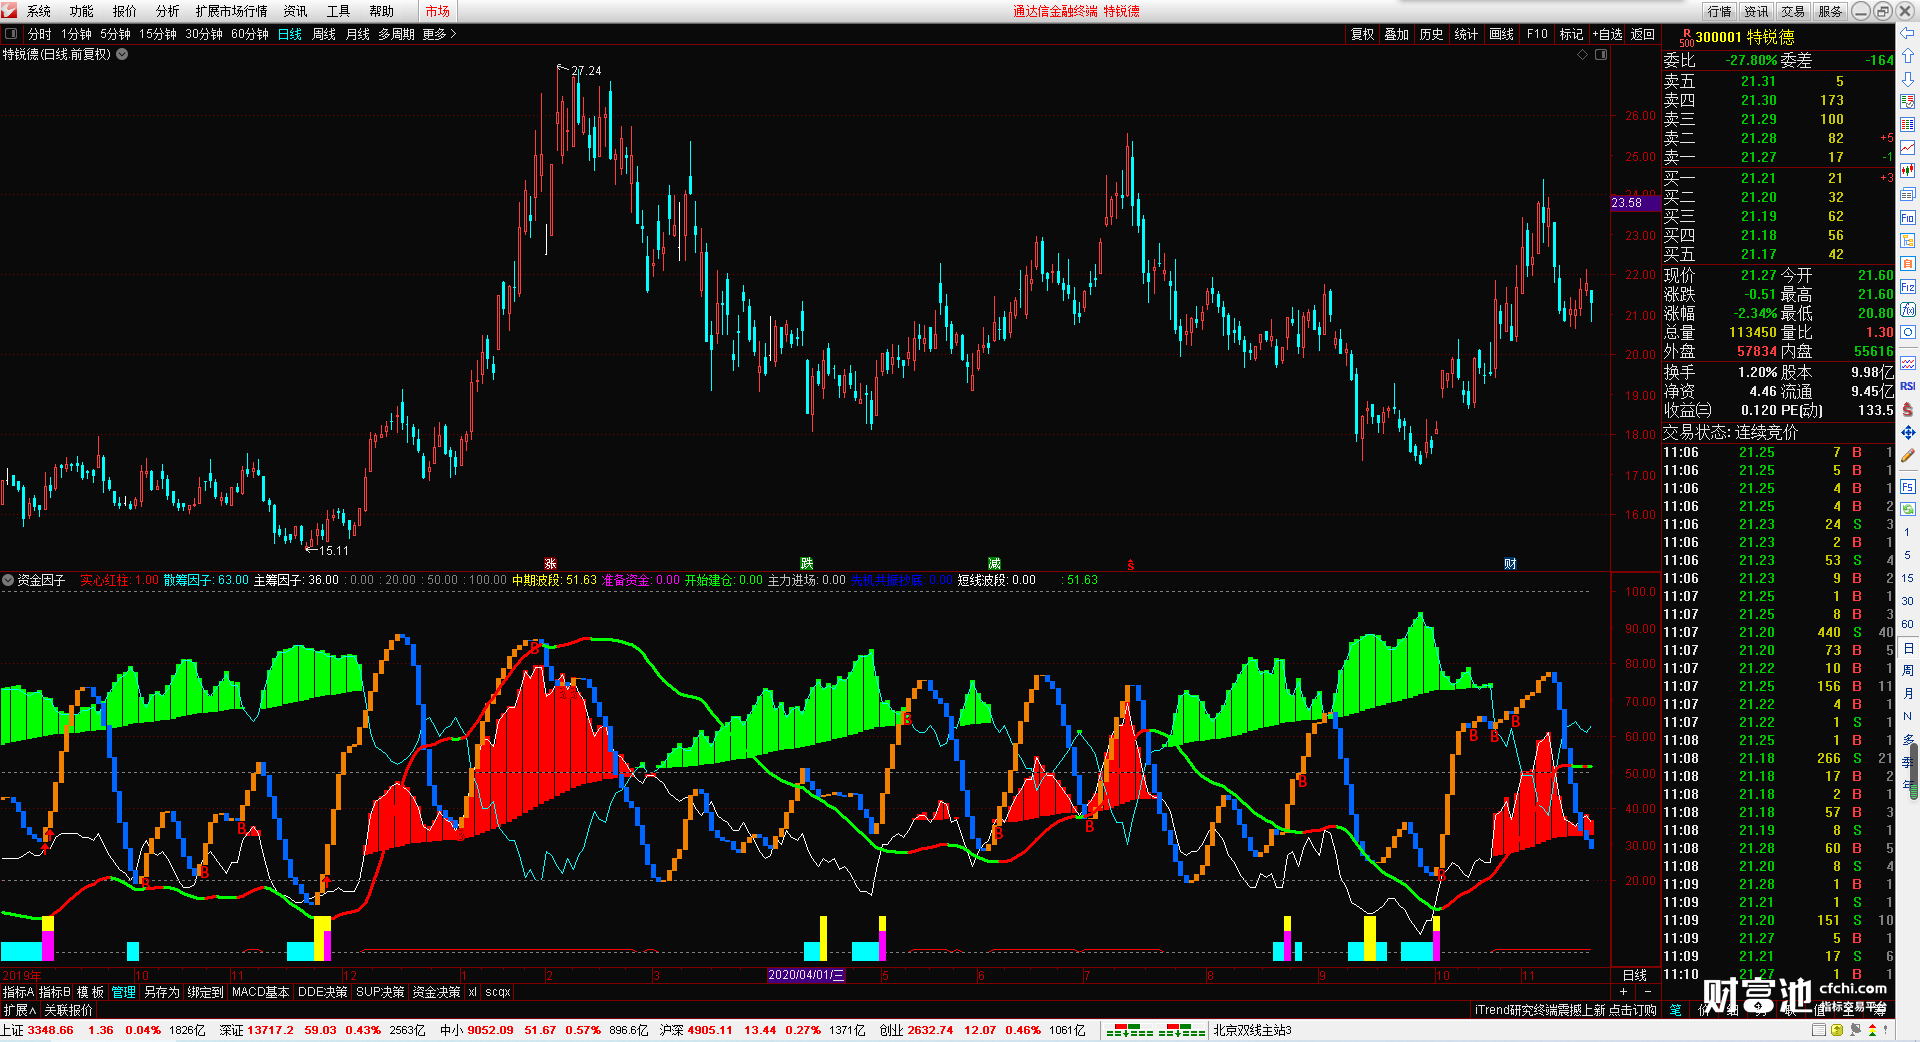Toggle the 60-minute period in right strip

click(1908, 624)
